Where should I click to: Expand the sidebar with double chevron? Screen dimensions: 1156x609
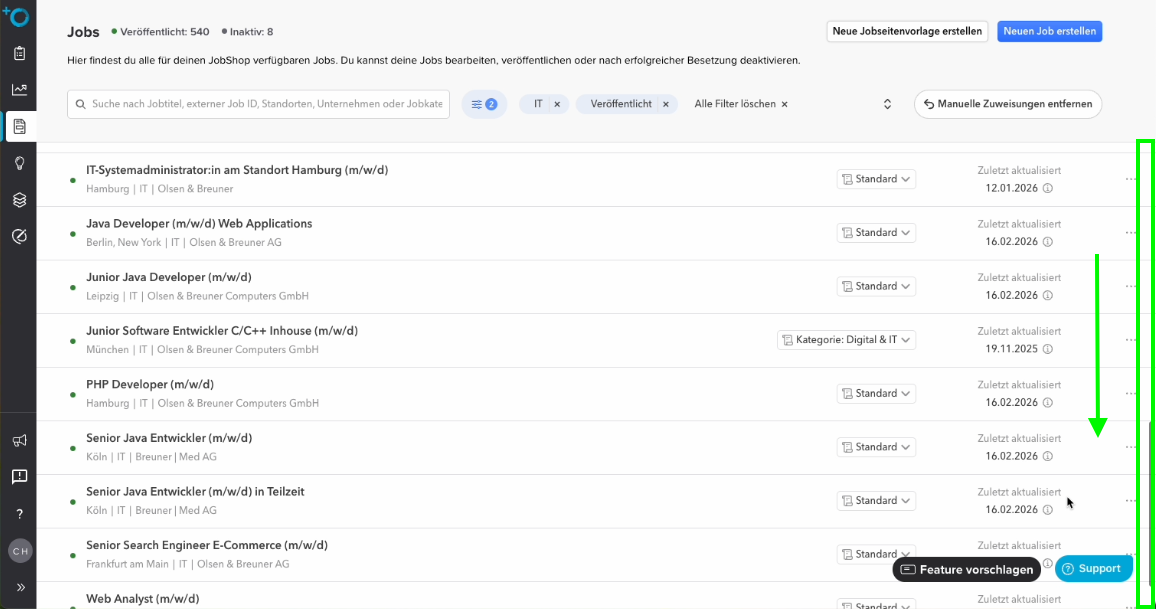[x=20, y=588]
